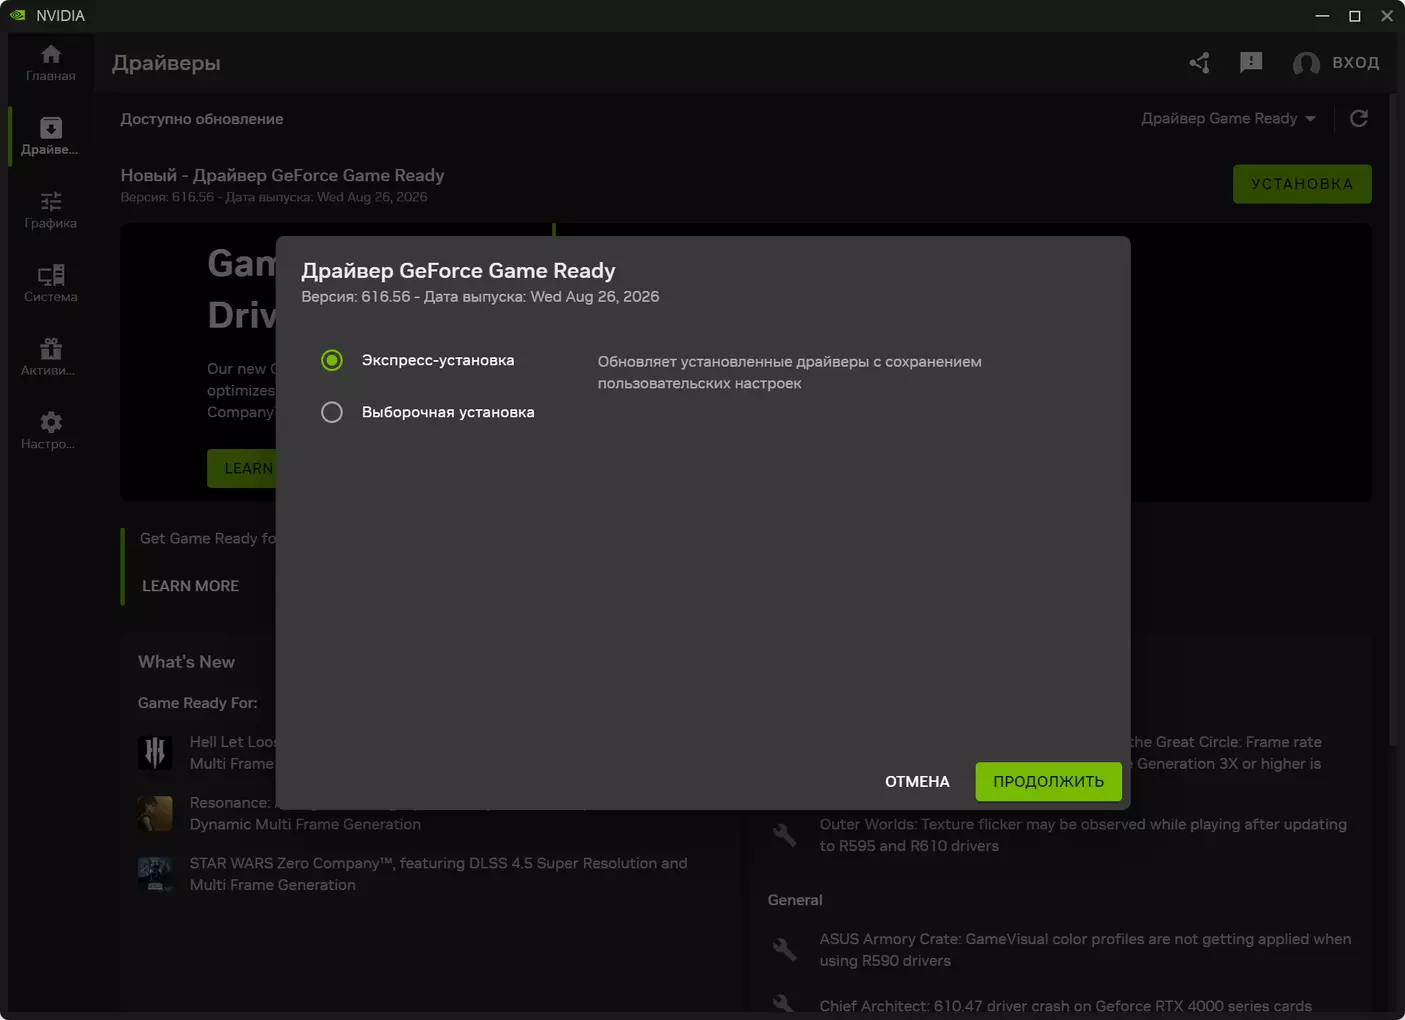Click the user avatar icon
The height and width of the screenshot is (1020, 1405).
point(1306,64)
